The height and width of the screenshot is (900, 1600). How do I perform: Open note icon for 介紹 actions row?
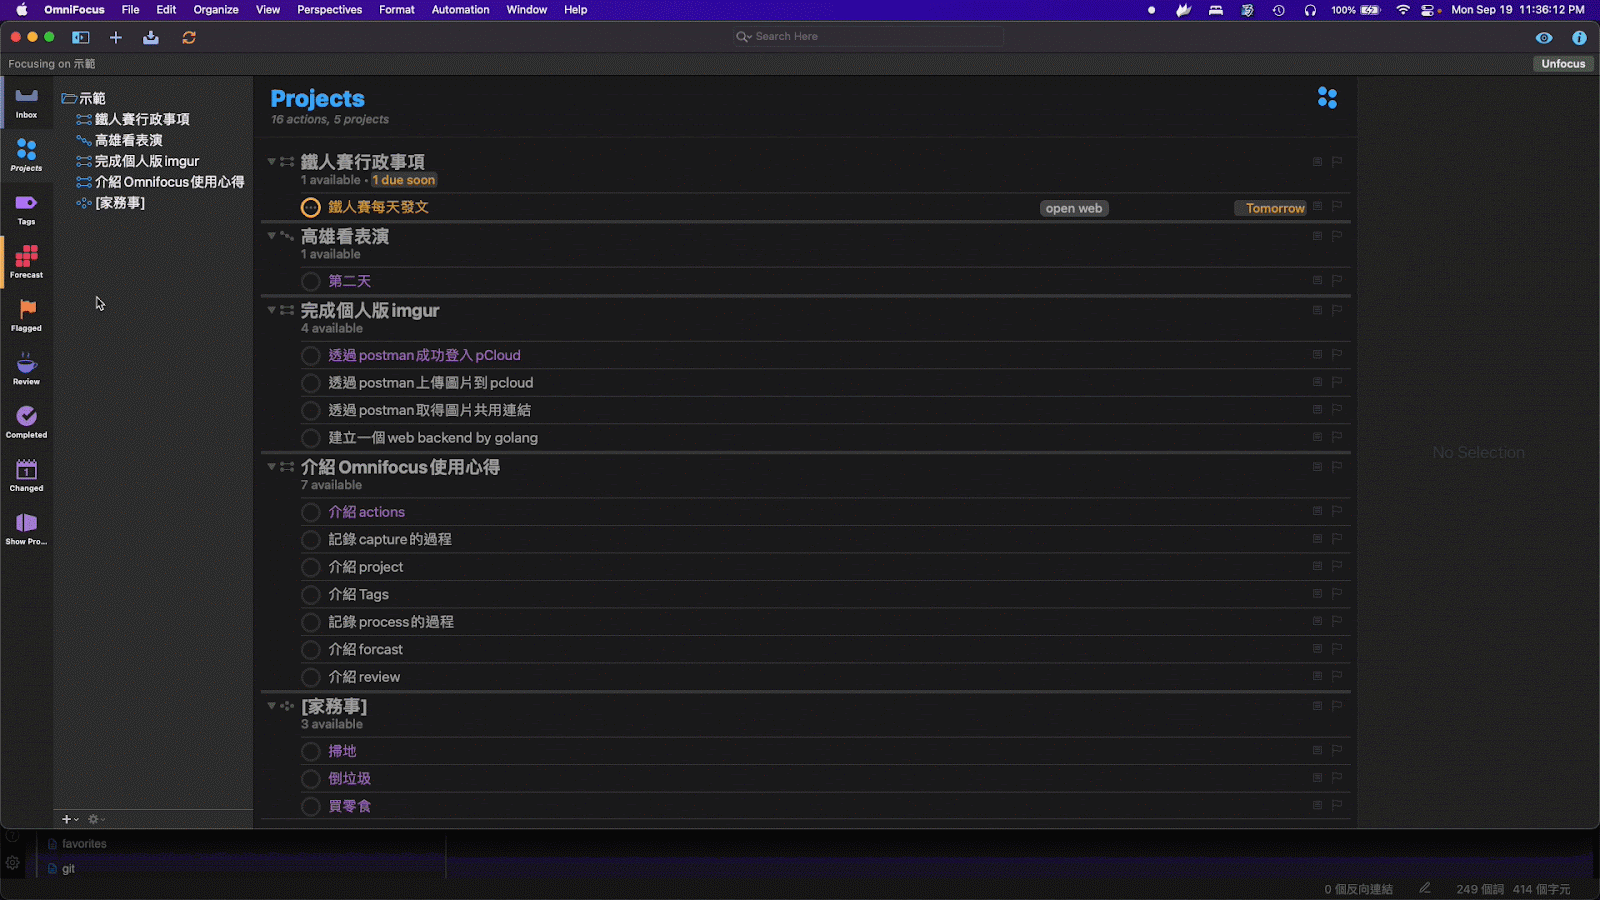coord(1317,511)
